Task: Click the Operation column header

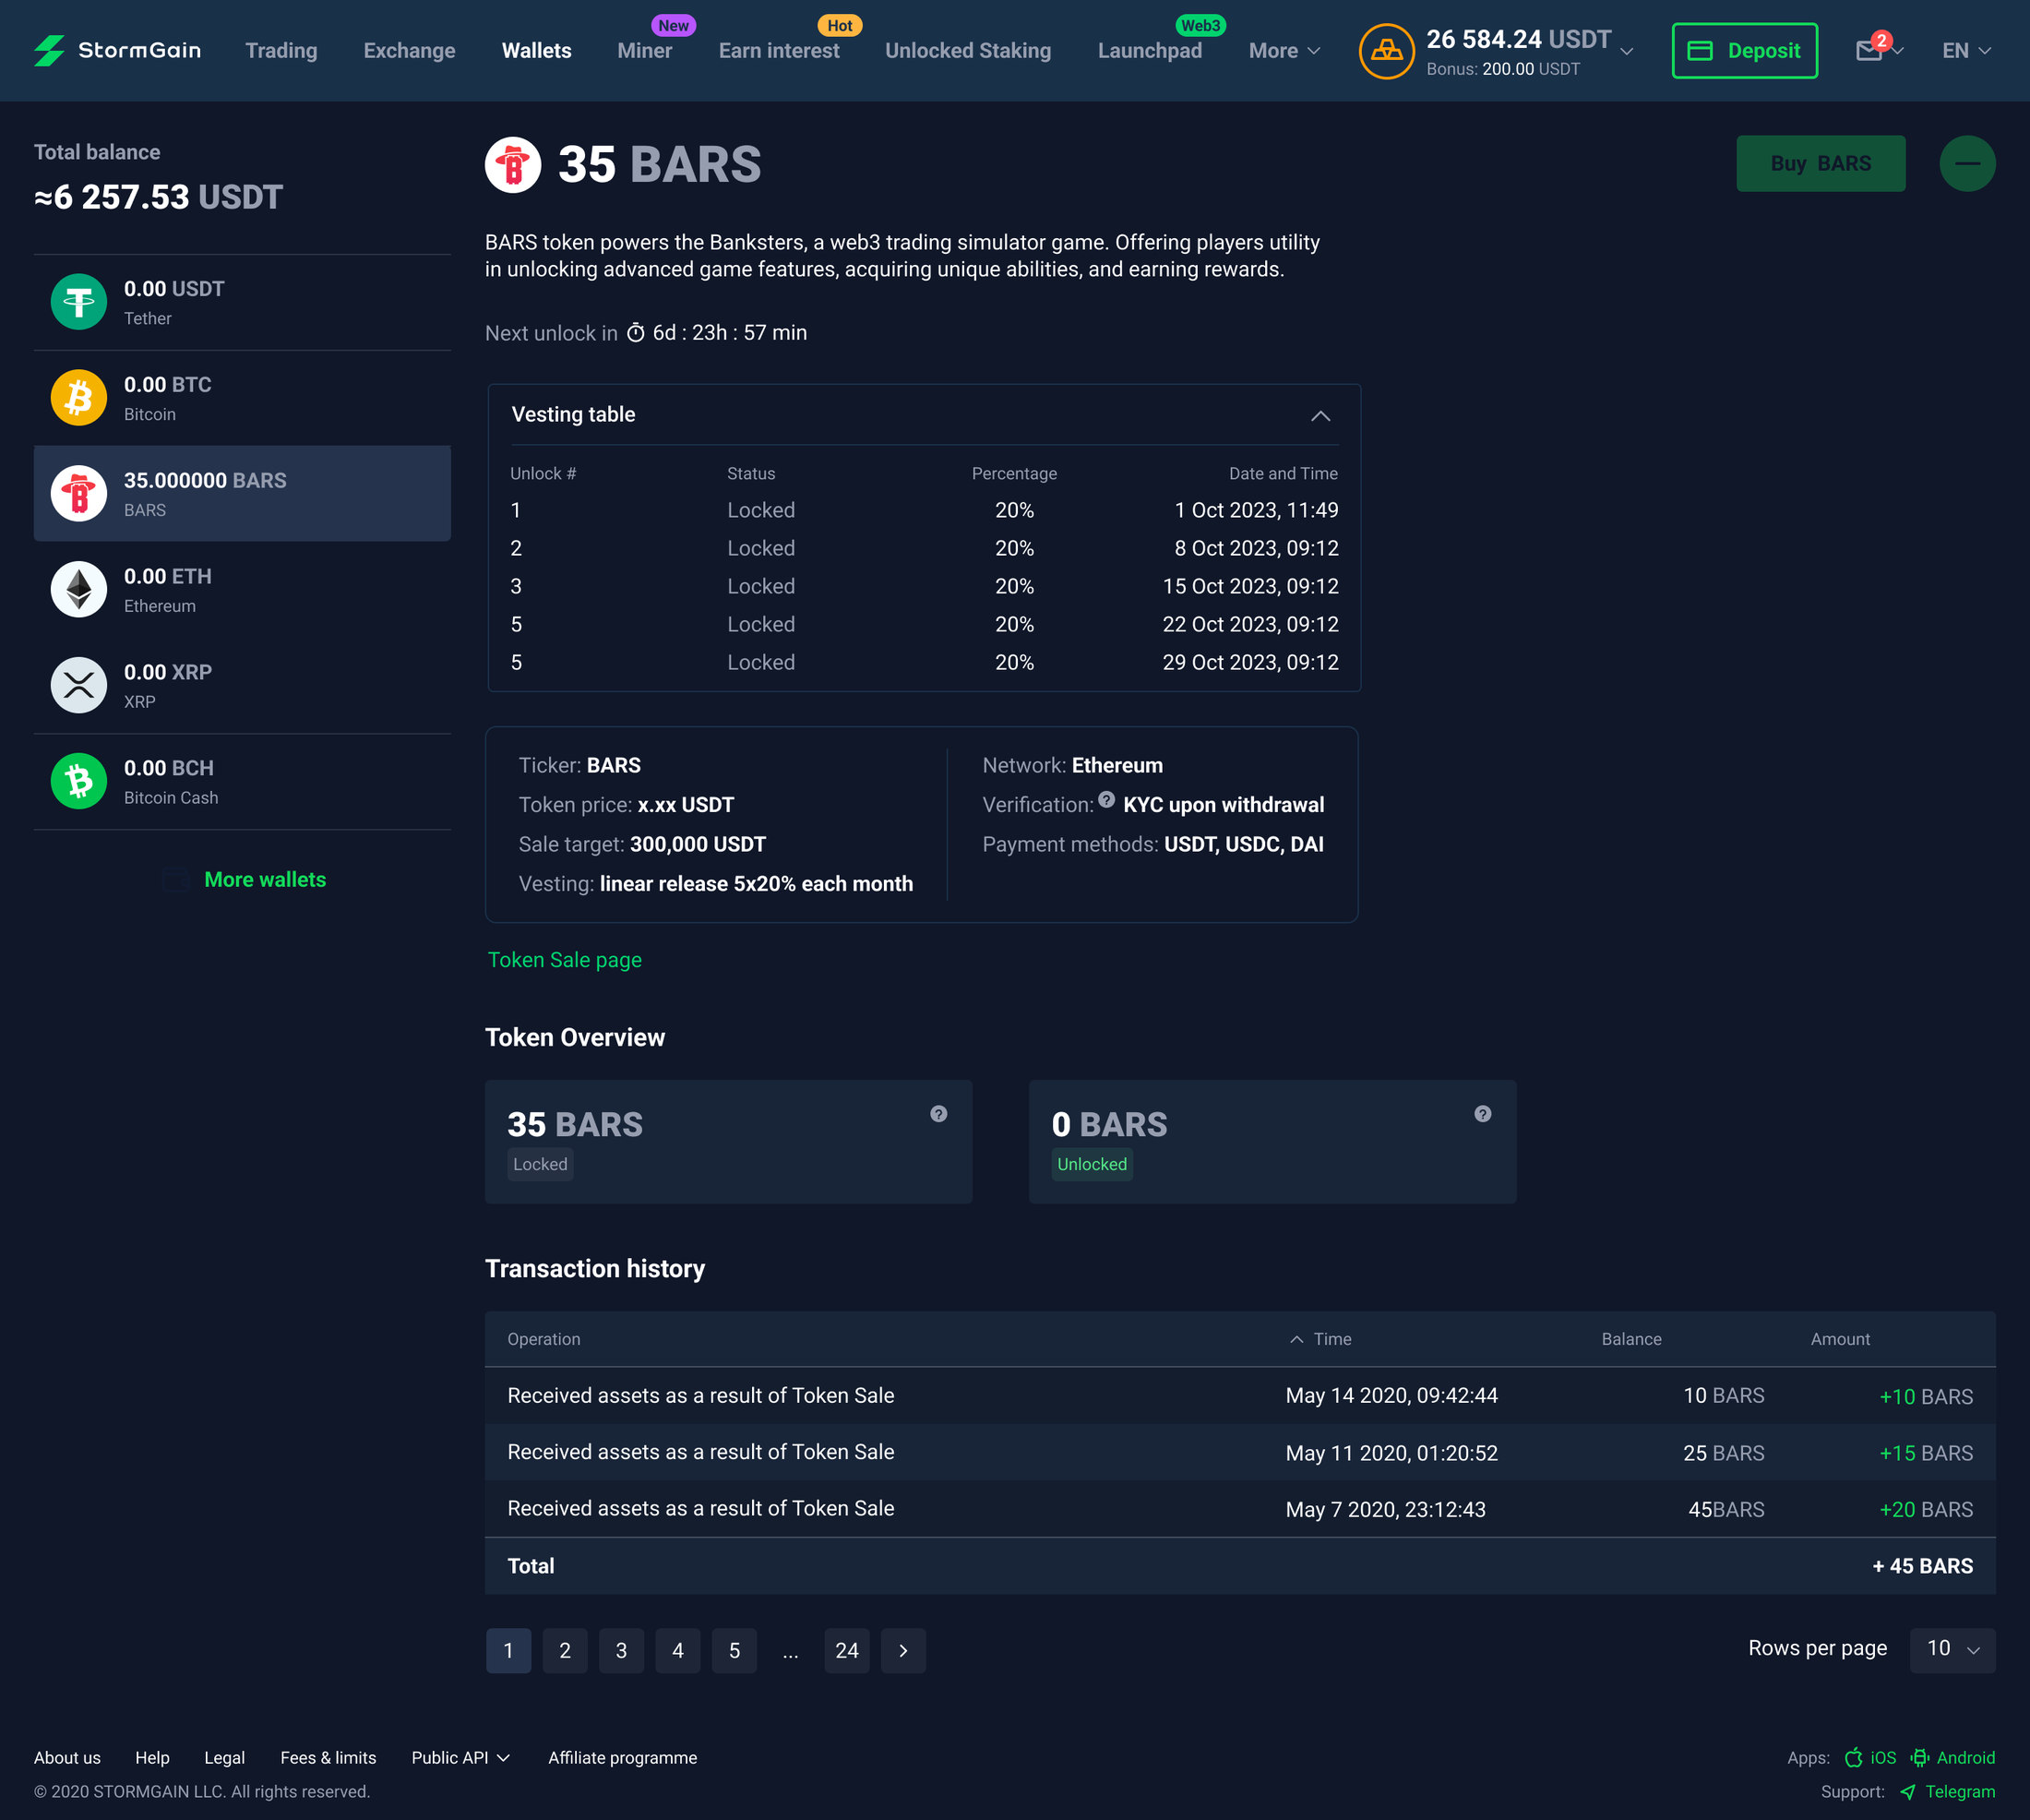Action: click(x=543, y=1339)
